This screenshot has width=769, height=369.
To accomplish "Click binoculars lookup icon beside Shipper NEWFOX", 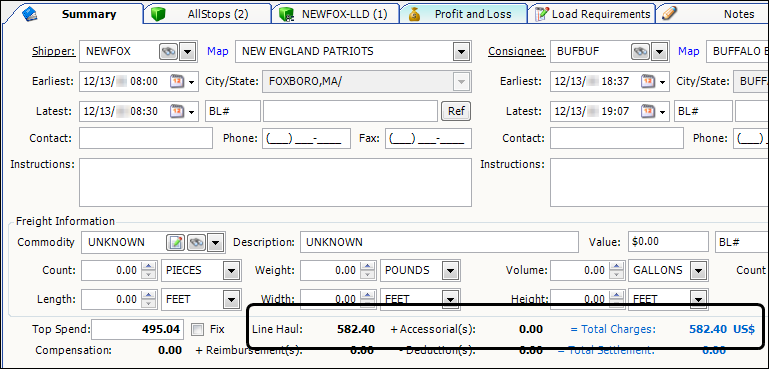I will 168,52.
